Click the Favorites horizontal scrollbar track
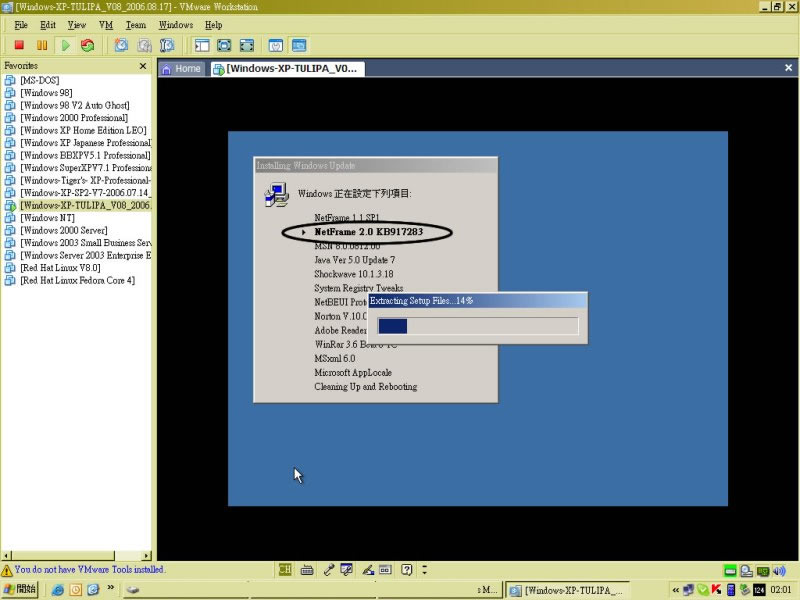 (x=129, y=556)
